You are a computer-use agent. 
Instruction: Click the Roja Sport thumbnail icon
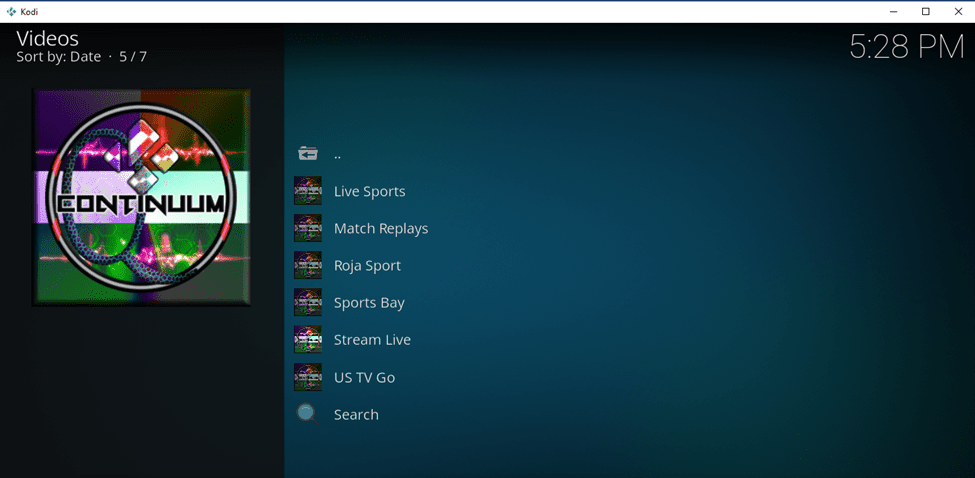click(x=308, y=265)
